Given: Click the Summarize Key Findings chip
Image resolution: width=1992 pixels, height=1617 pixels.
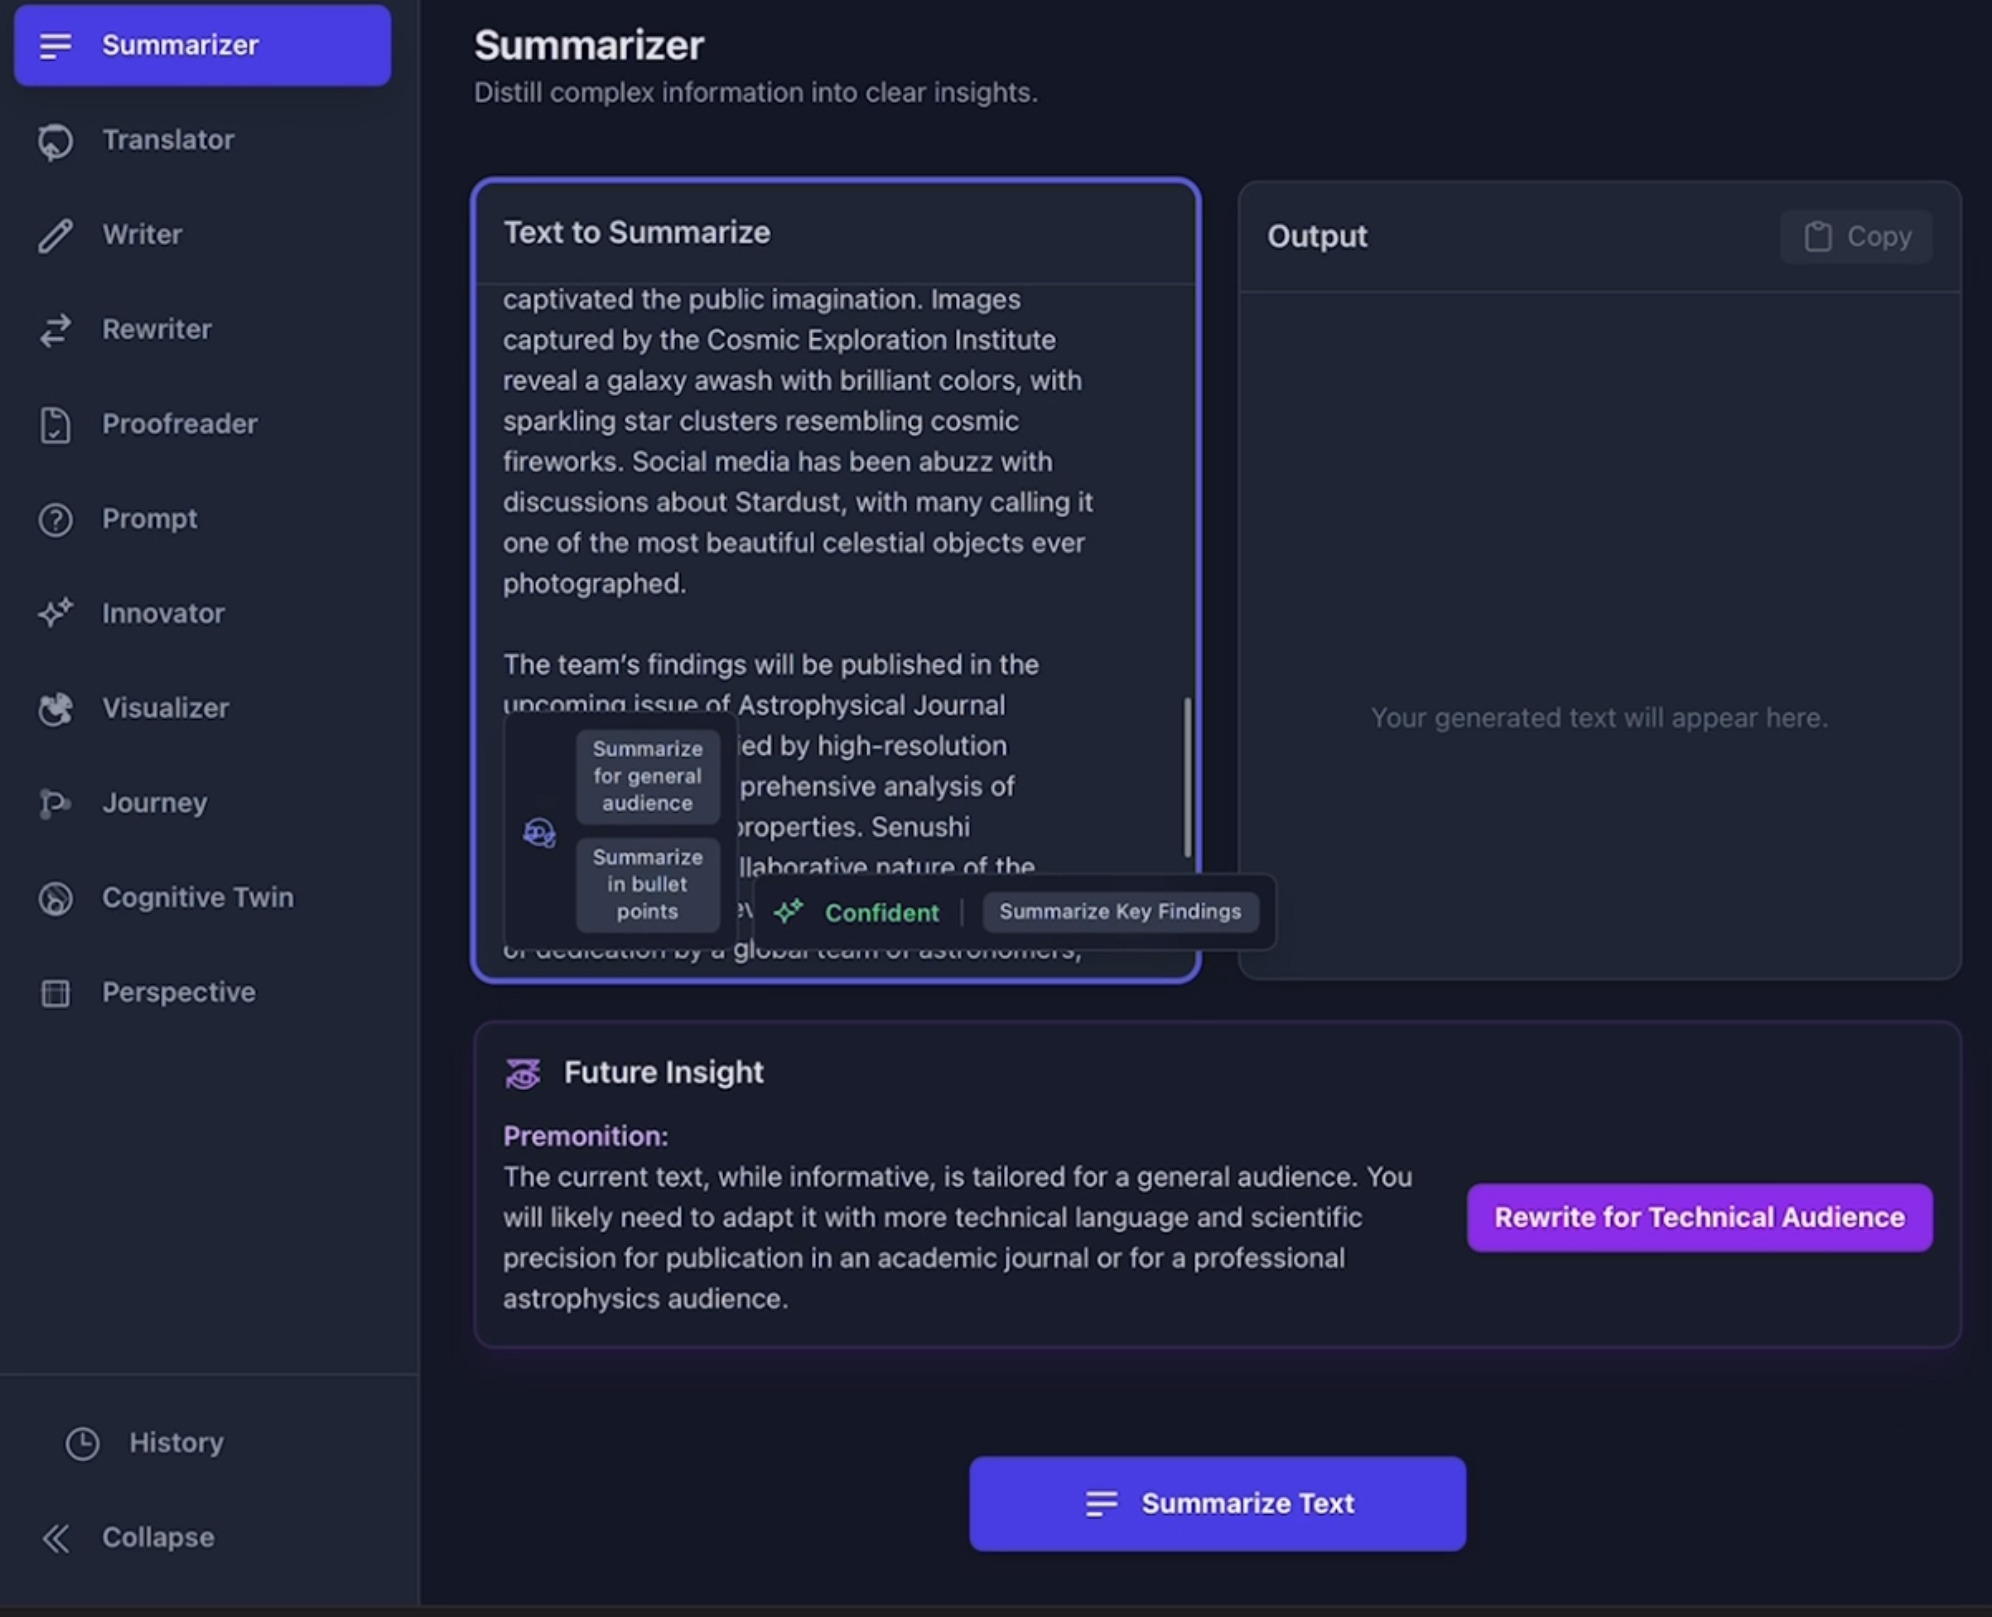Looking at the screenshot, I should point(1120,912).
